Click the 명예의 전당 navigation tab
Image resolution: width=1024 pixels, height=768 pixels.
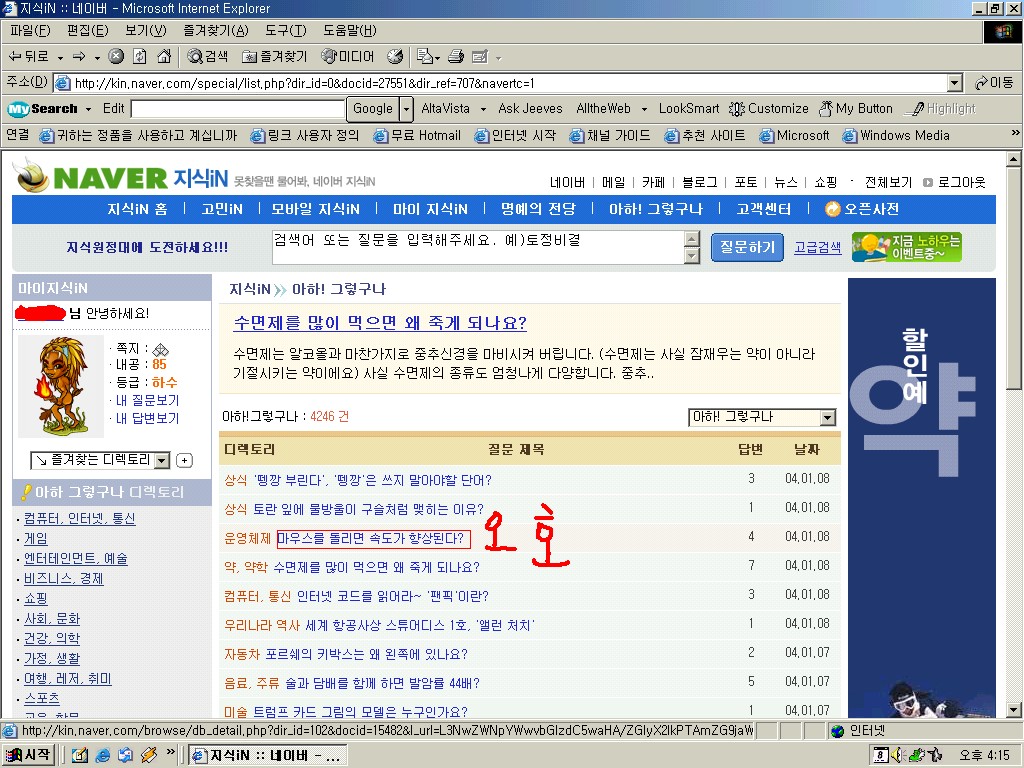click(x=538, y=209)
